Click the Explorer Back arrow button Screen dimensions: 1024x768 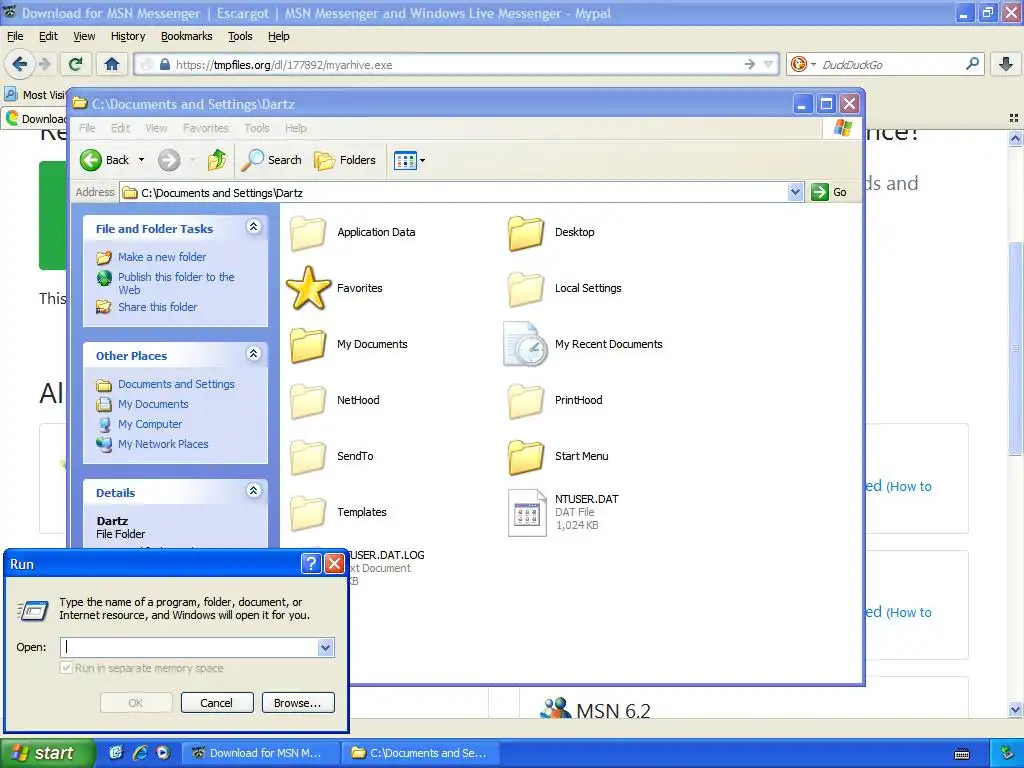point(91,160)
